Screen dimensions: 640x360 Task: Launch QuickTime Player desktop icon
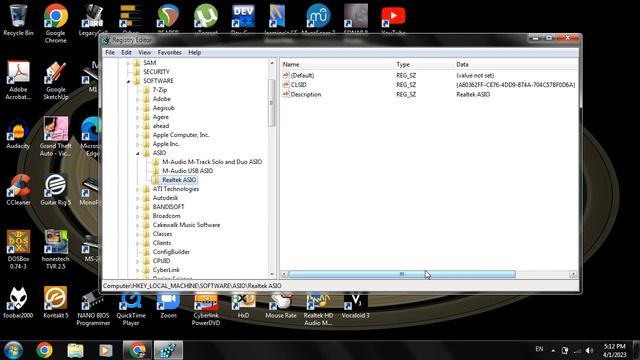pos(131,309)
